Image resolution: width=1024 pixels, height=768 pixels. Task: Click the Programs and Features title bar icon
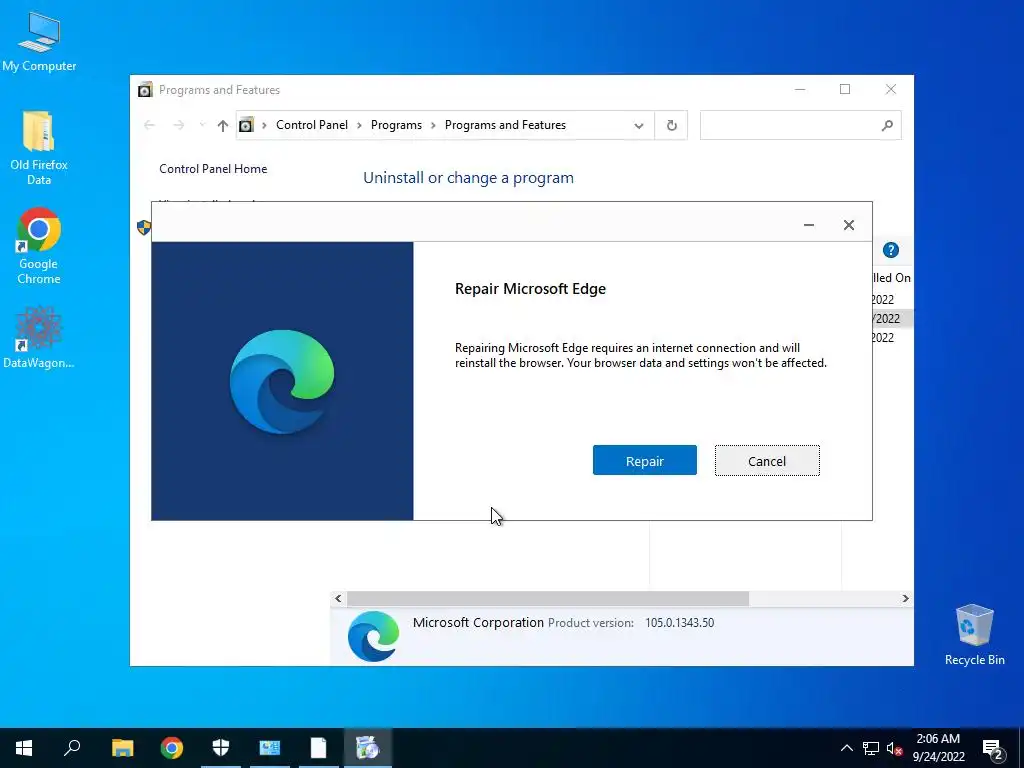click(x=145, y=89)
